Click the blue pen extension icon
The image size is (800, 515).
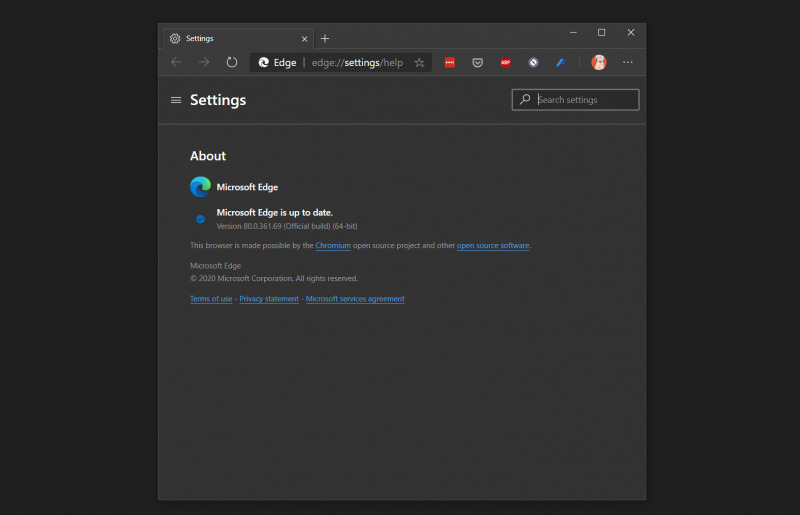[x=561, y=62]
